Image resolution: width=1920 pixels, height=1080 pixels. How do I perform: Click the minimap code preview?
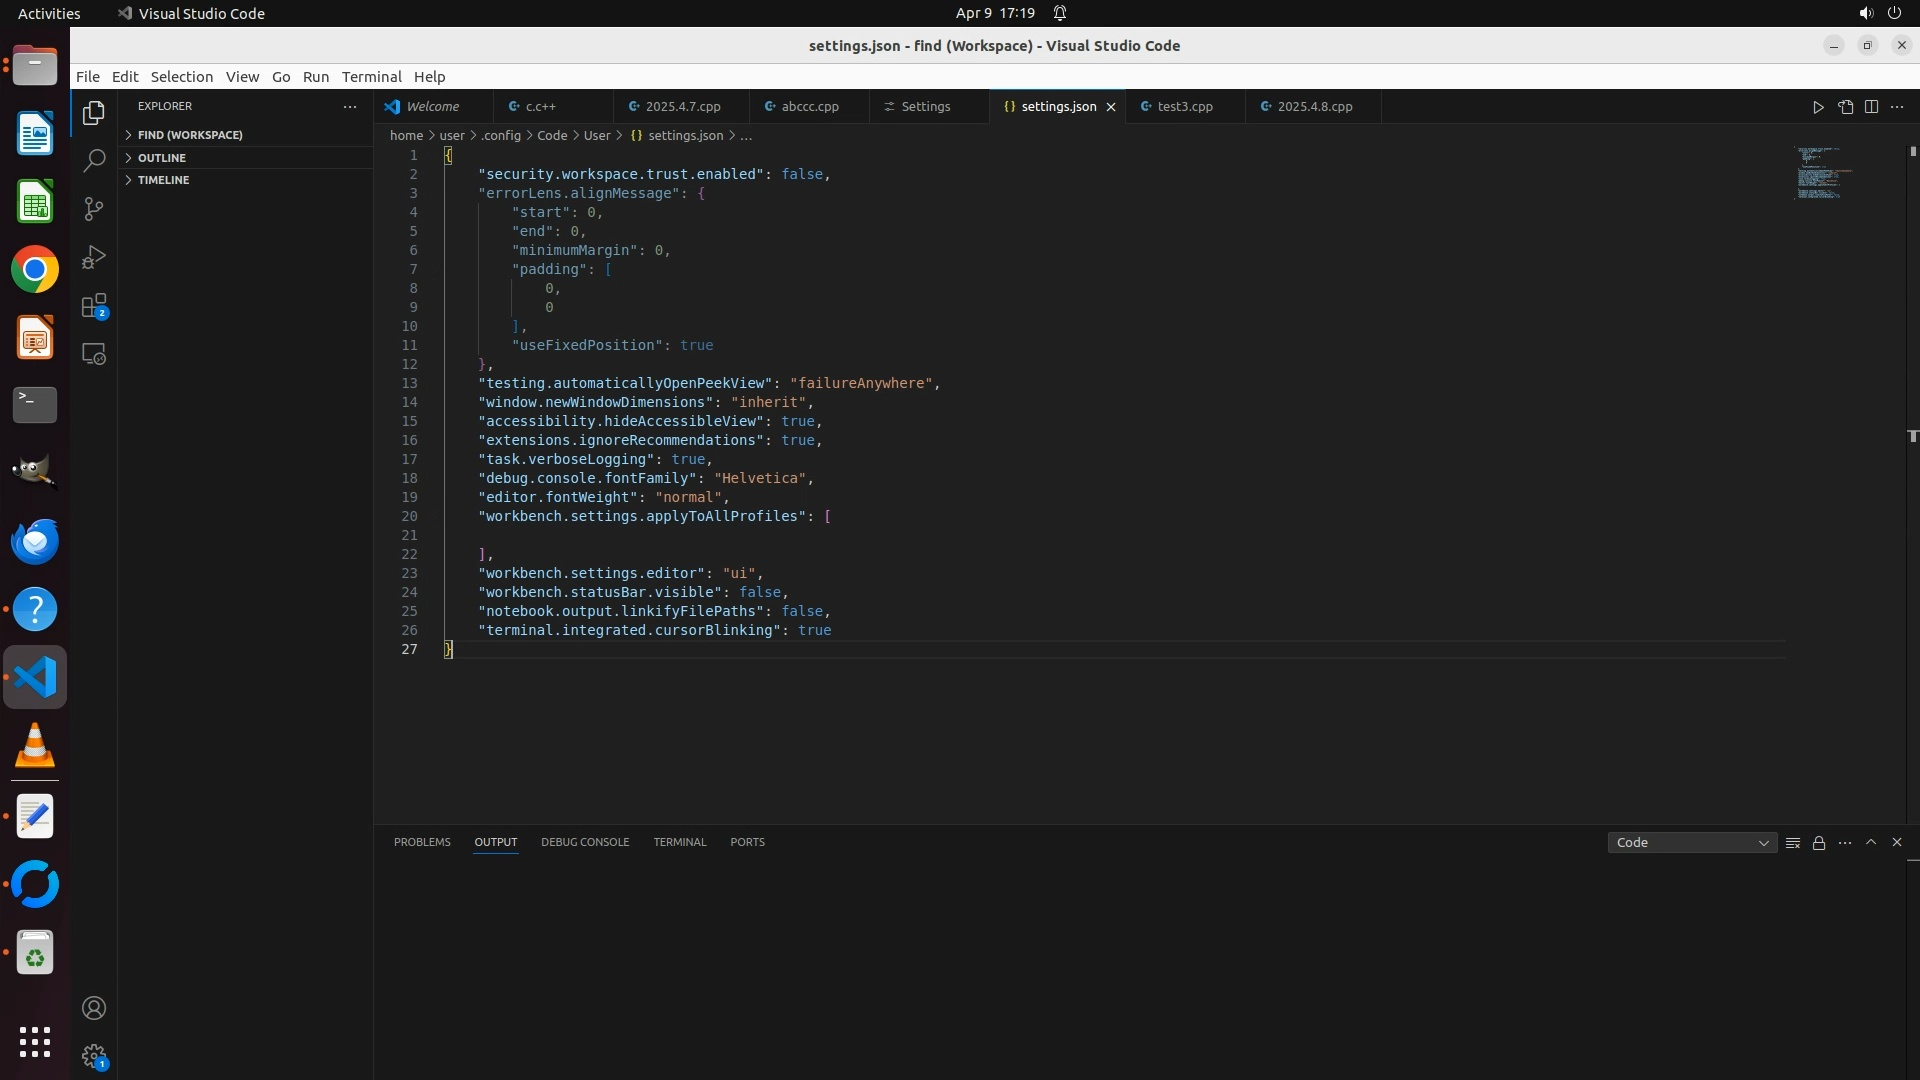point(1818,174)
